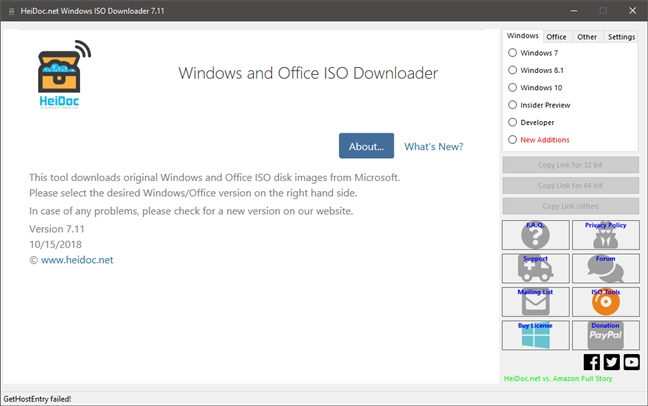This screenshot has height=406, width=648.
Task: Click the GetHostEntry failed! status text
Action: click(x=37, y=399)
